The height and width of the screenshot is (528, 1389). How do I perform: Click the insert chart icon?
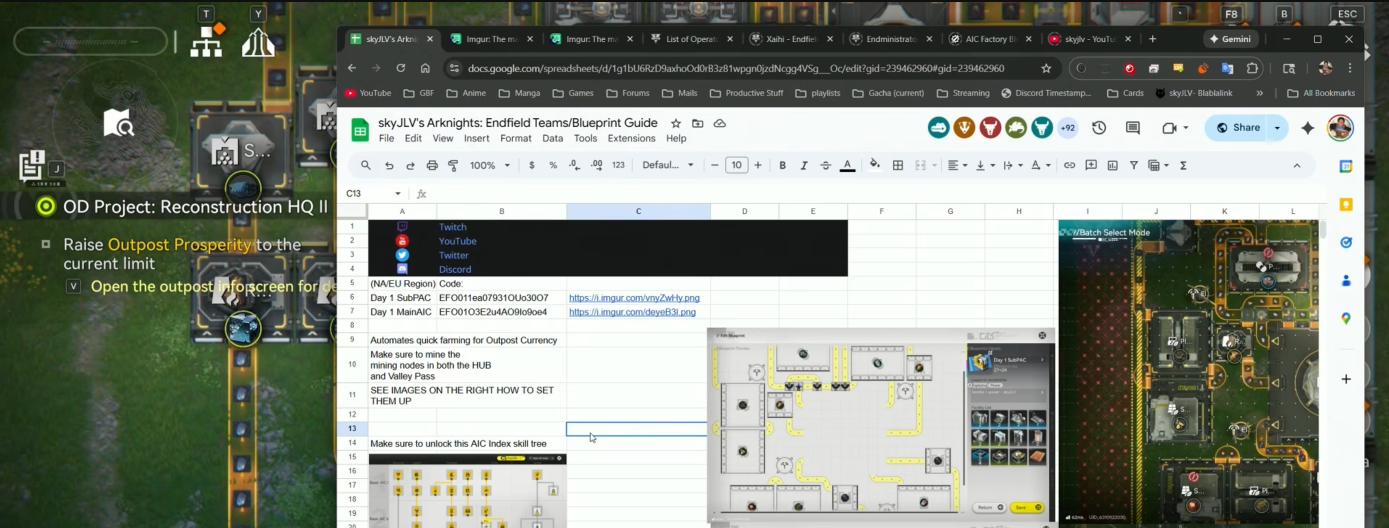(x=1112, y=165)
